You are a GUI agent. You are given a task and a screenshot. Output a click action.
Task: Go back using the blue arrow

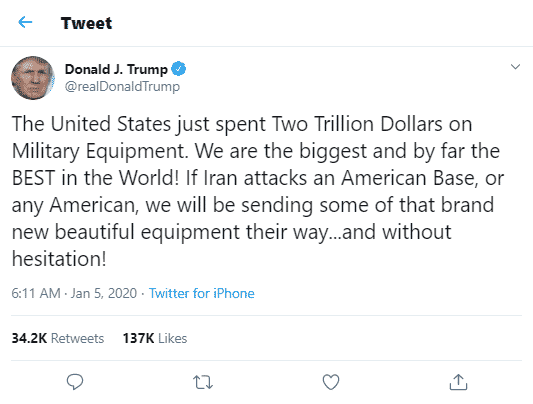click(25, 22)
